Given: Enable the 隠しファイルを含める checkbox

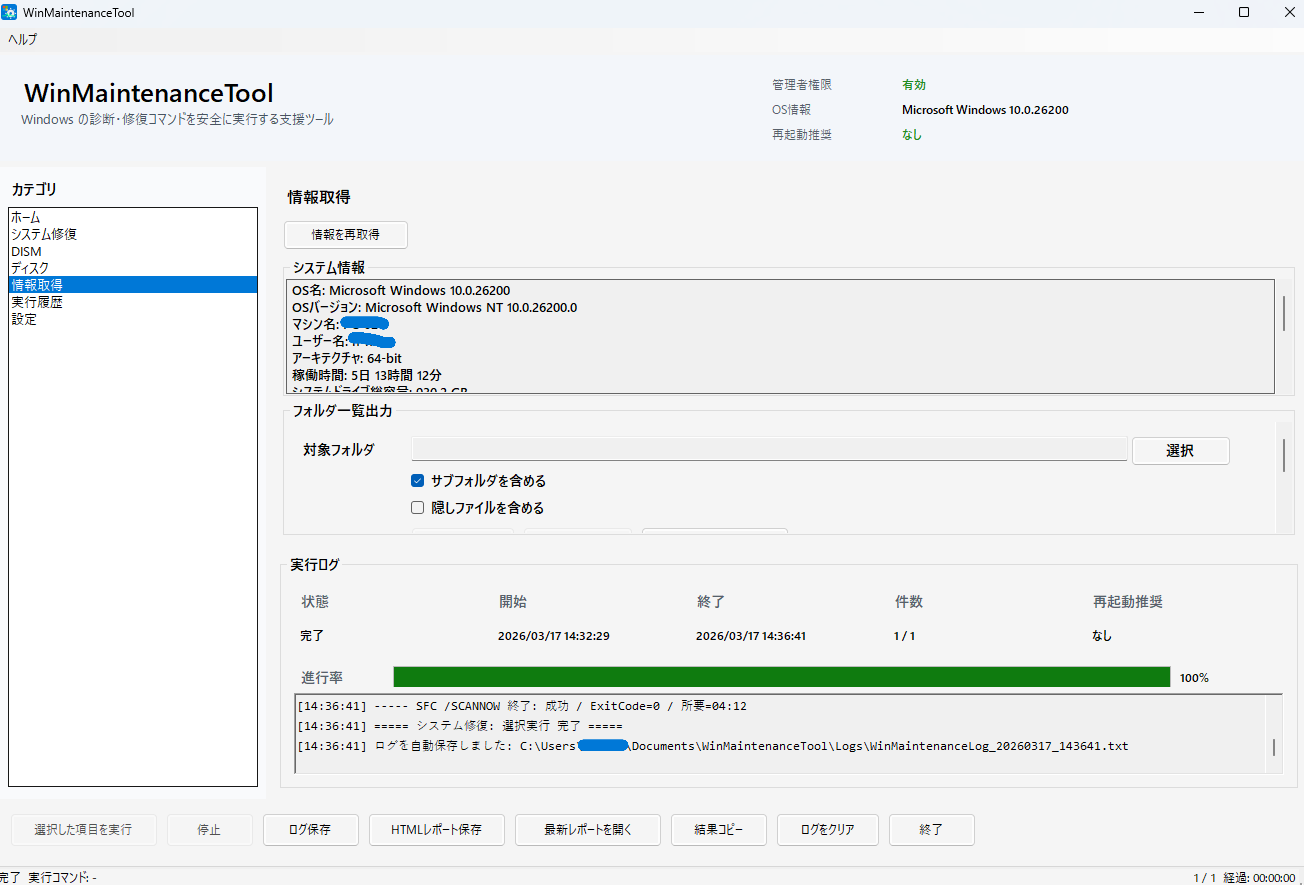Looking at the screenshot, I should 417,507.
